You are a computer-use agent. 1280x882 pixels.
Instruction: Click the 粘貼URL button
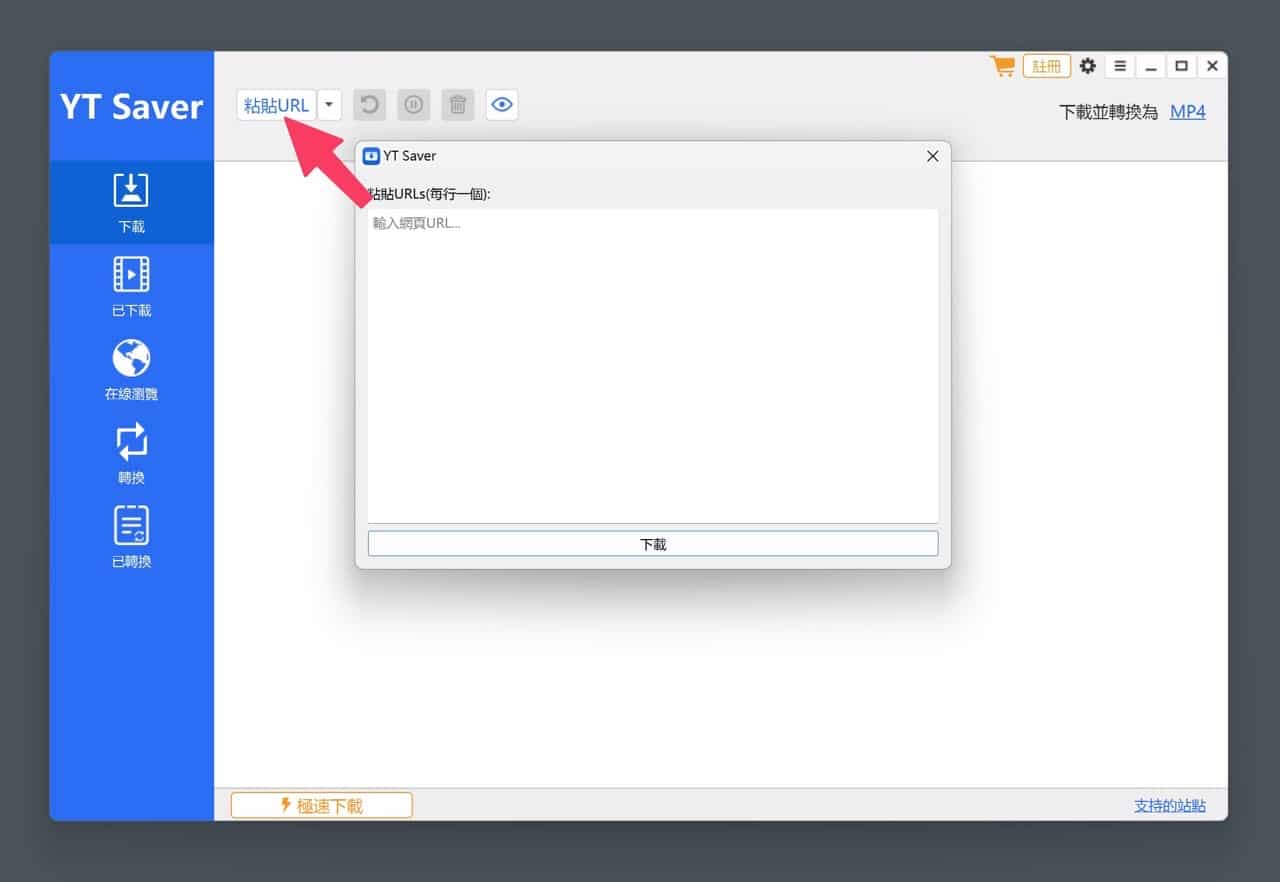276,105
